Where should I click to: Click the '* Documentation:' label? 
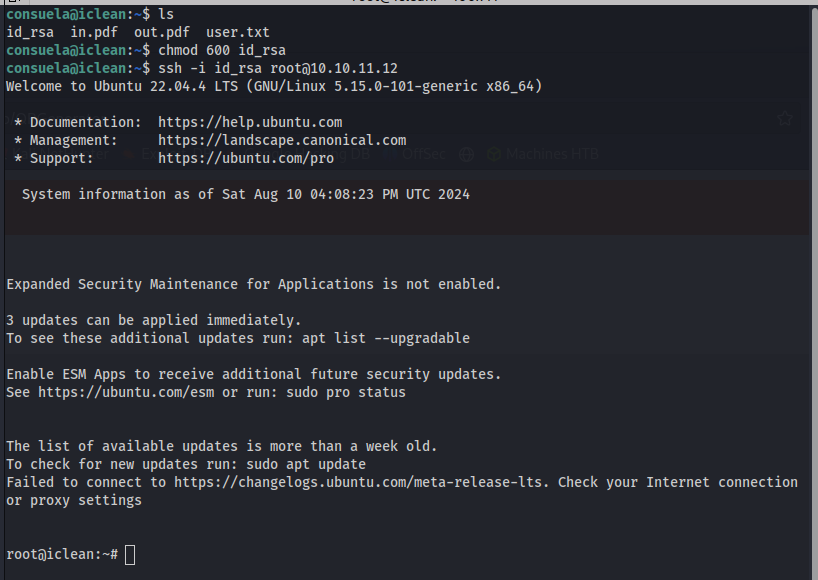coord(78,123)
